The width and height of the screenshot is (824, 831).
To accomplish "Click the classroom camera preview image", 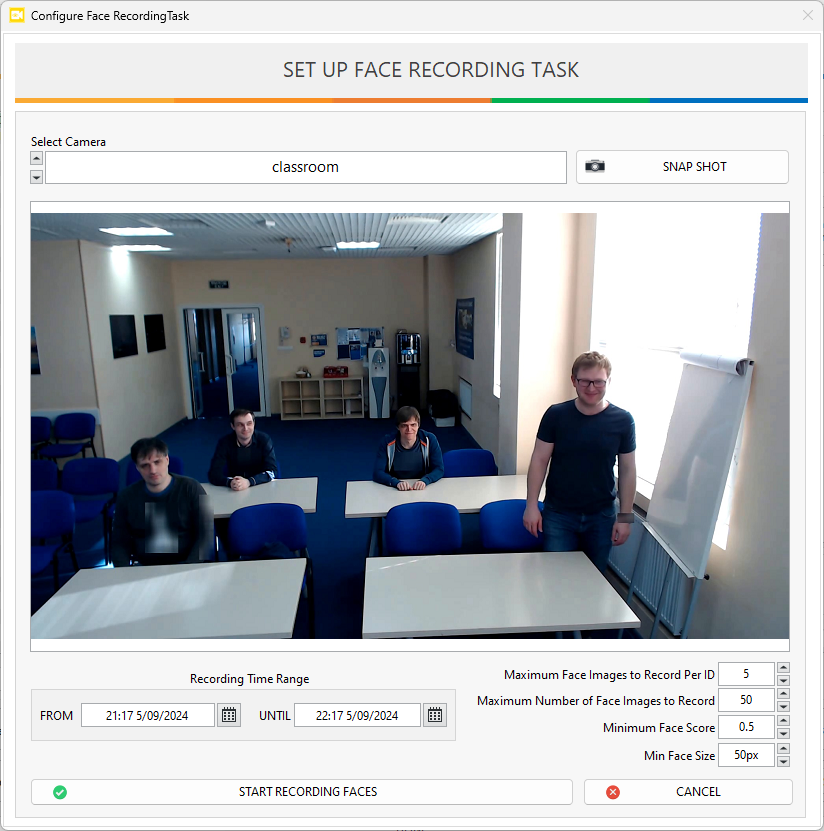I will [x=410, y=426].
